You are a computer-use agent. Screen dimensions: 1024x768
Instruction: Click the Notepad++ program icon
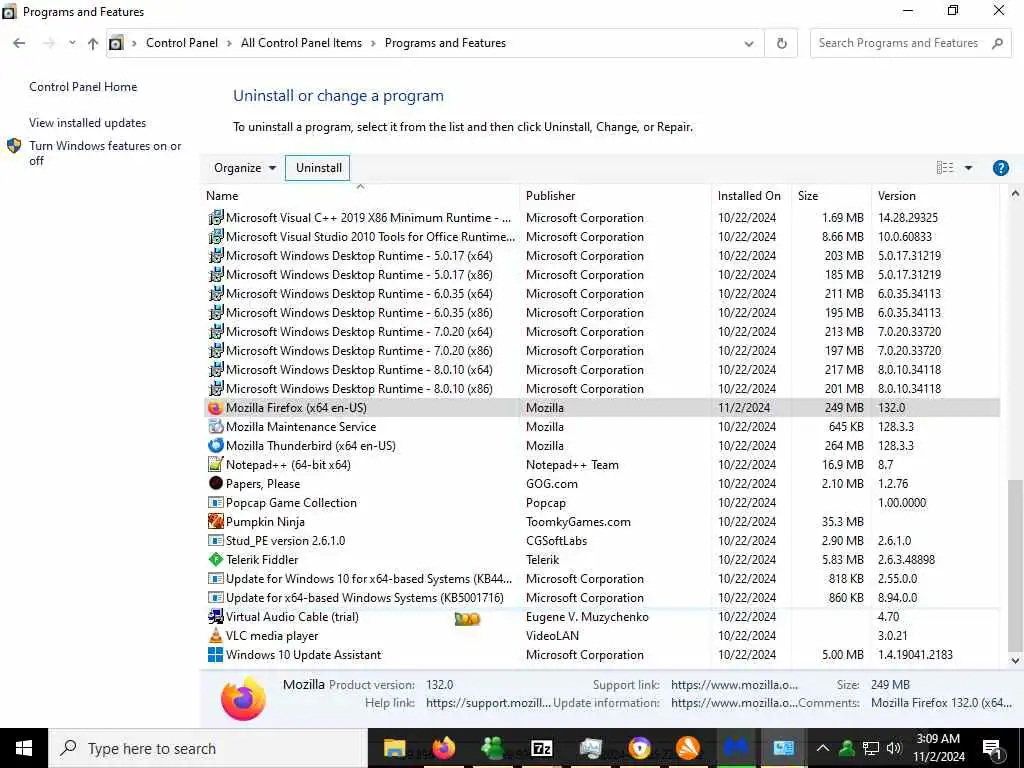click(x=215, y=464)
